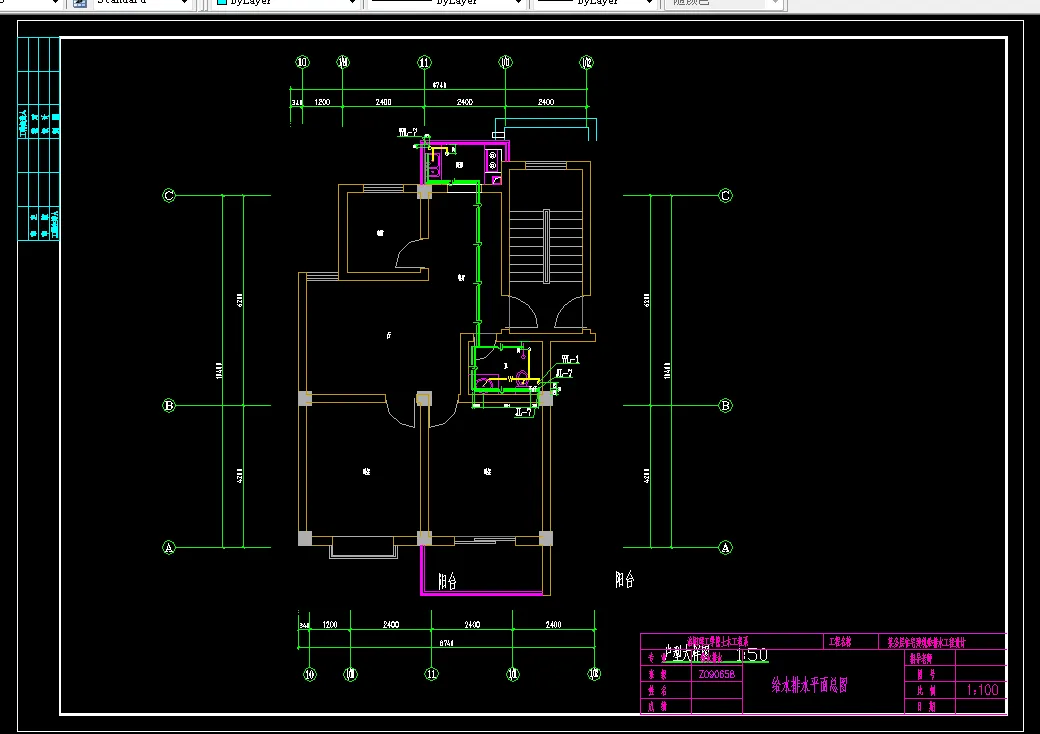Click the 阳台 label right of the plan
The image size is (1040, 734).
click(625, 580)
